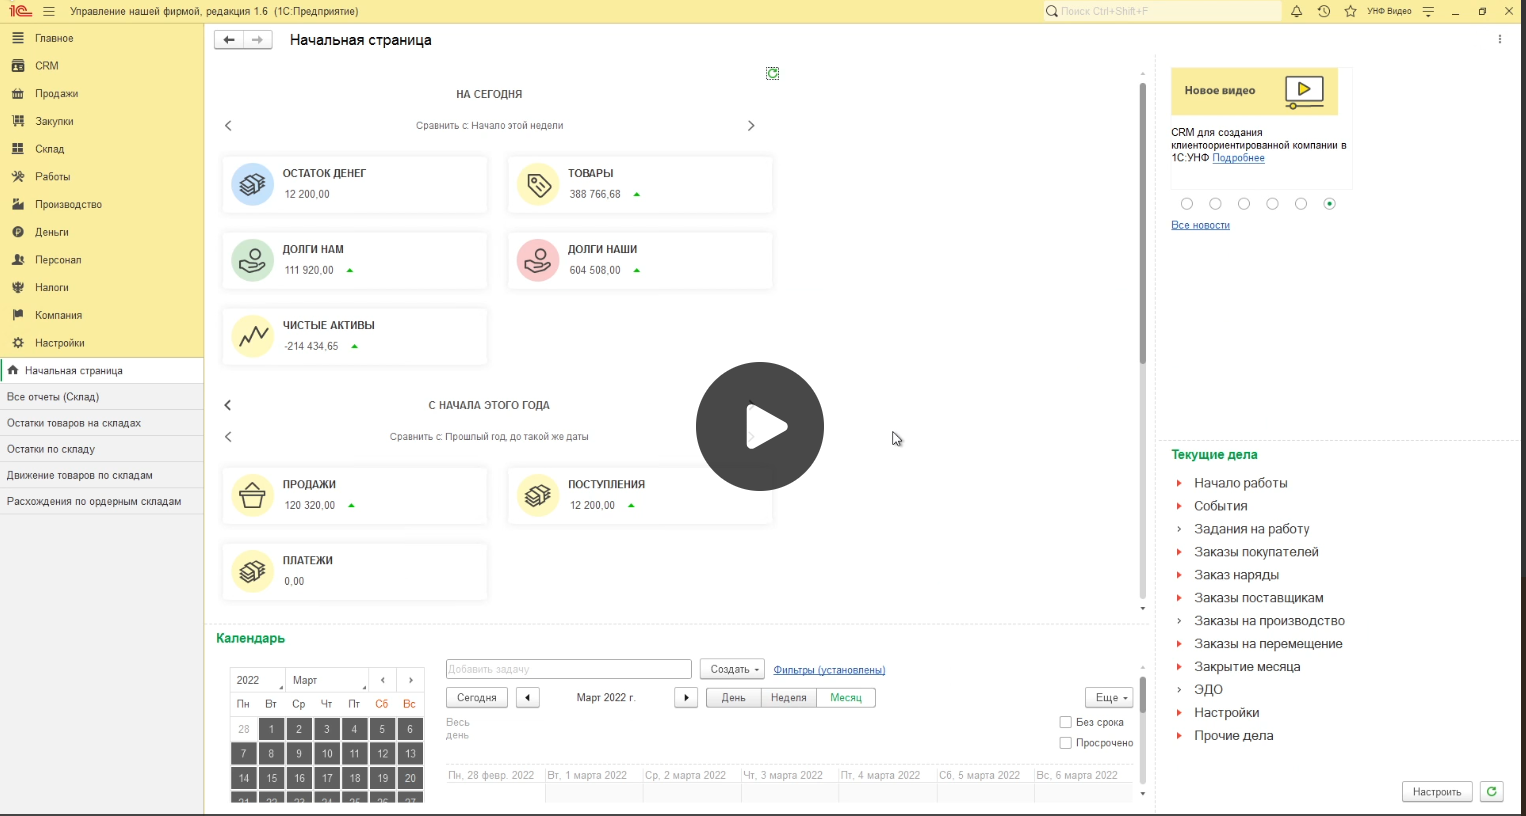Open the main hamburger menu in title bar
Image resolution: width=1526 pixels, height=816 pixels.
point(49,11)
